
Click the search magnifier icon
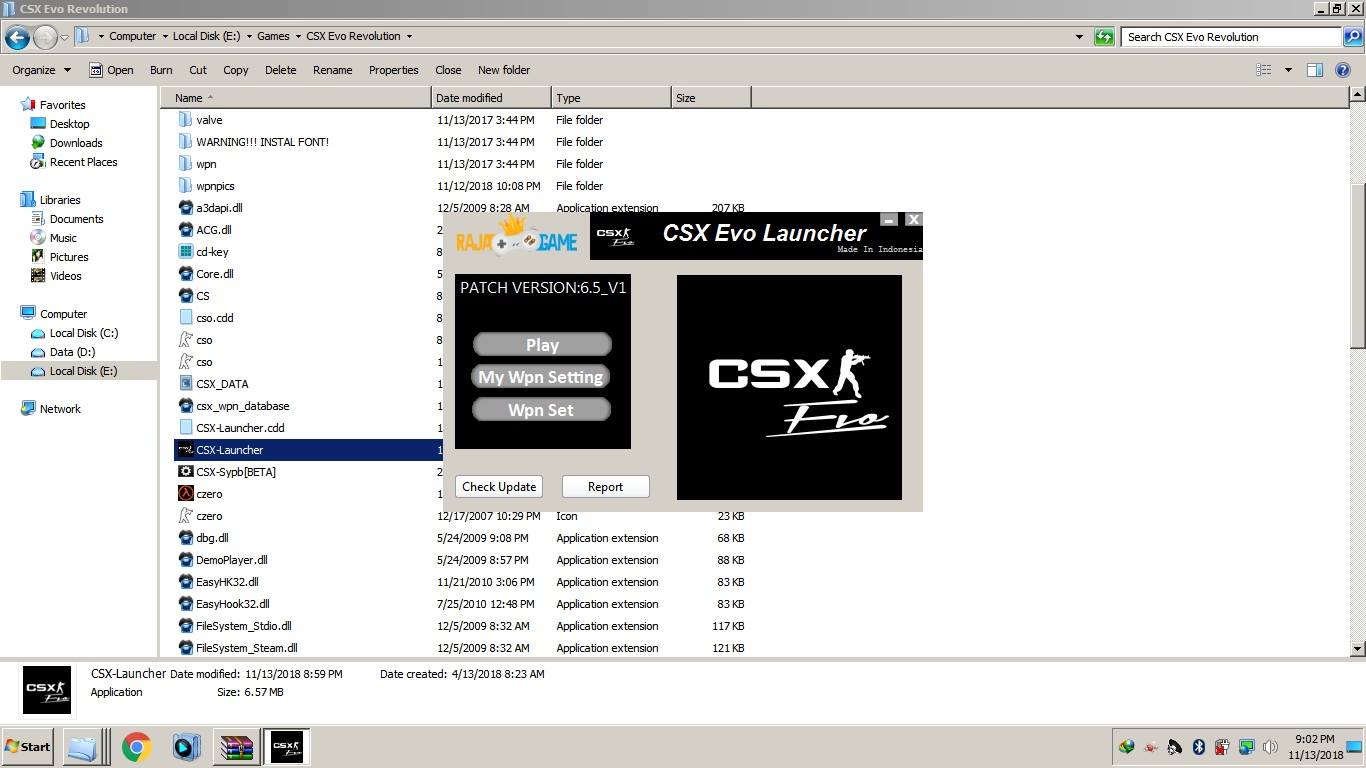click(x=1353, y=37)
